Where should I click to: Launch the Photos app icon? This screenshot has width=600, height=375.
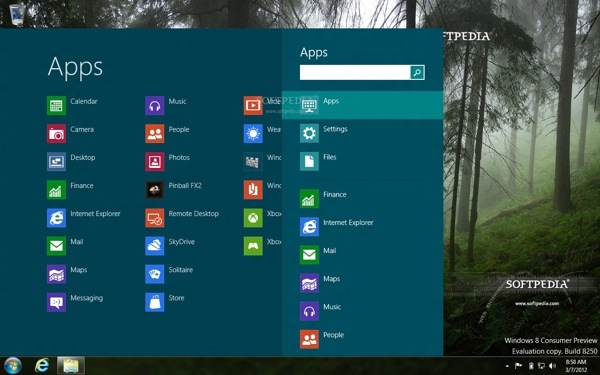(x=155, y=161)
